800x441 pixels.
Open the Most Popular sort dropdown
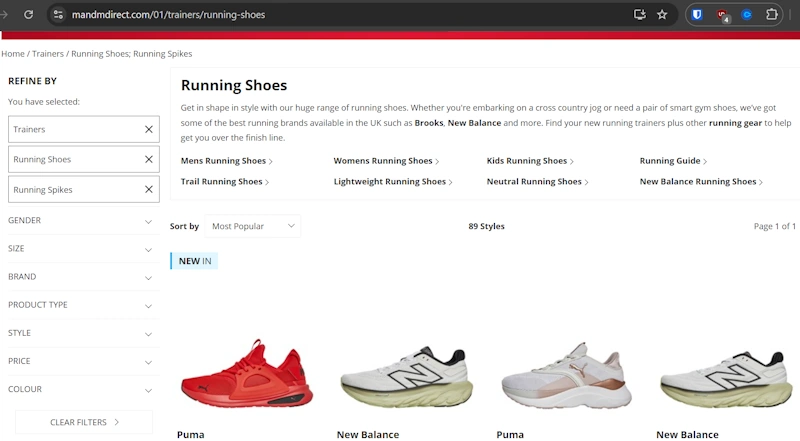click(253, 226)
